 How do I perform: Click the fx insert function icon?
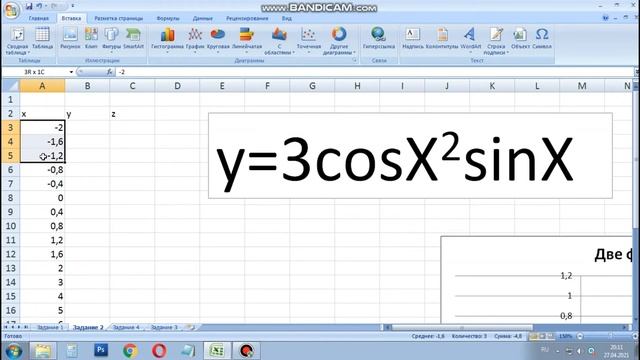pyautogui.click(x=109, y=72)
